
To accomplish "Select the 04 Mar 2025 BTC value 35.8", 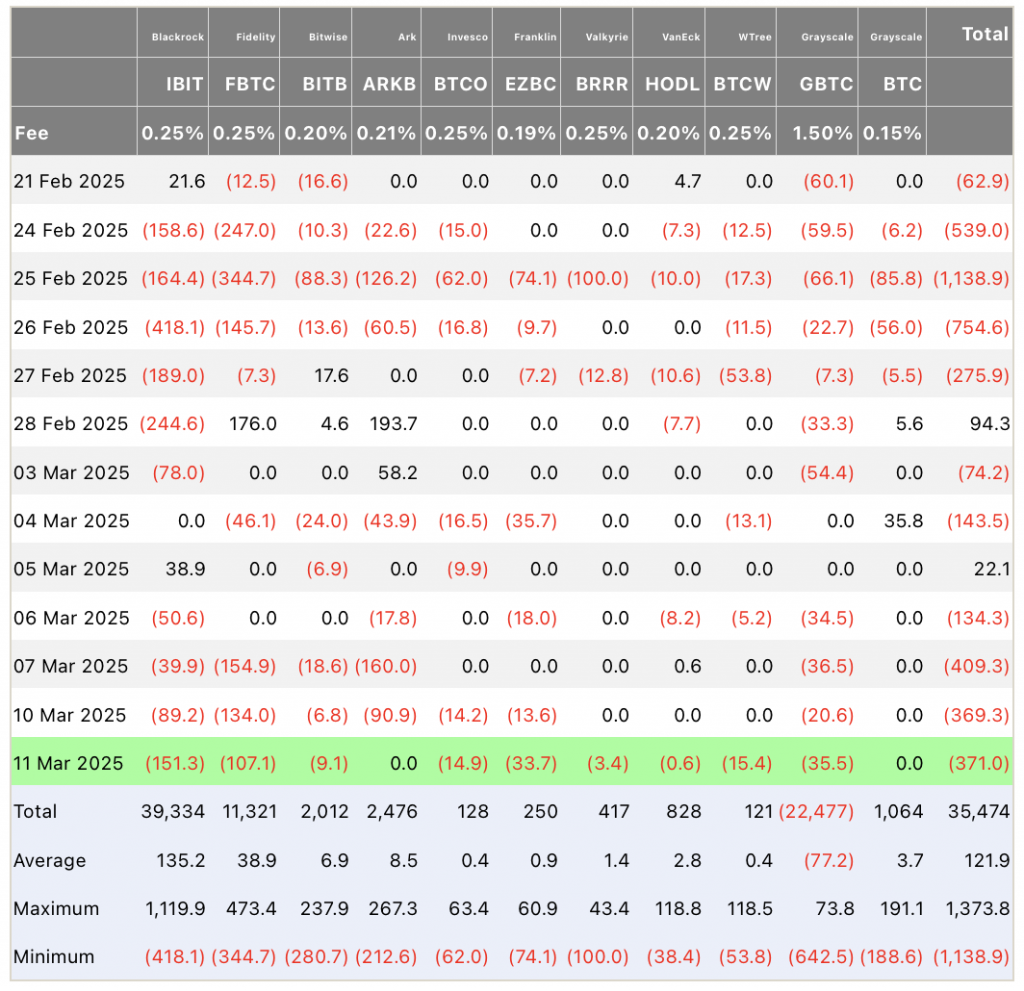I will tap(903, 521).
